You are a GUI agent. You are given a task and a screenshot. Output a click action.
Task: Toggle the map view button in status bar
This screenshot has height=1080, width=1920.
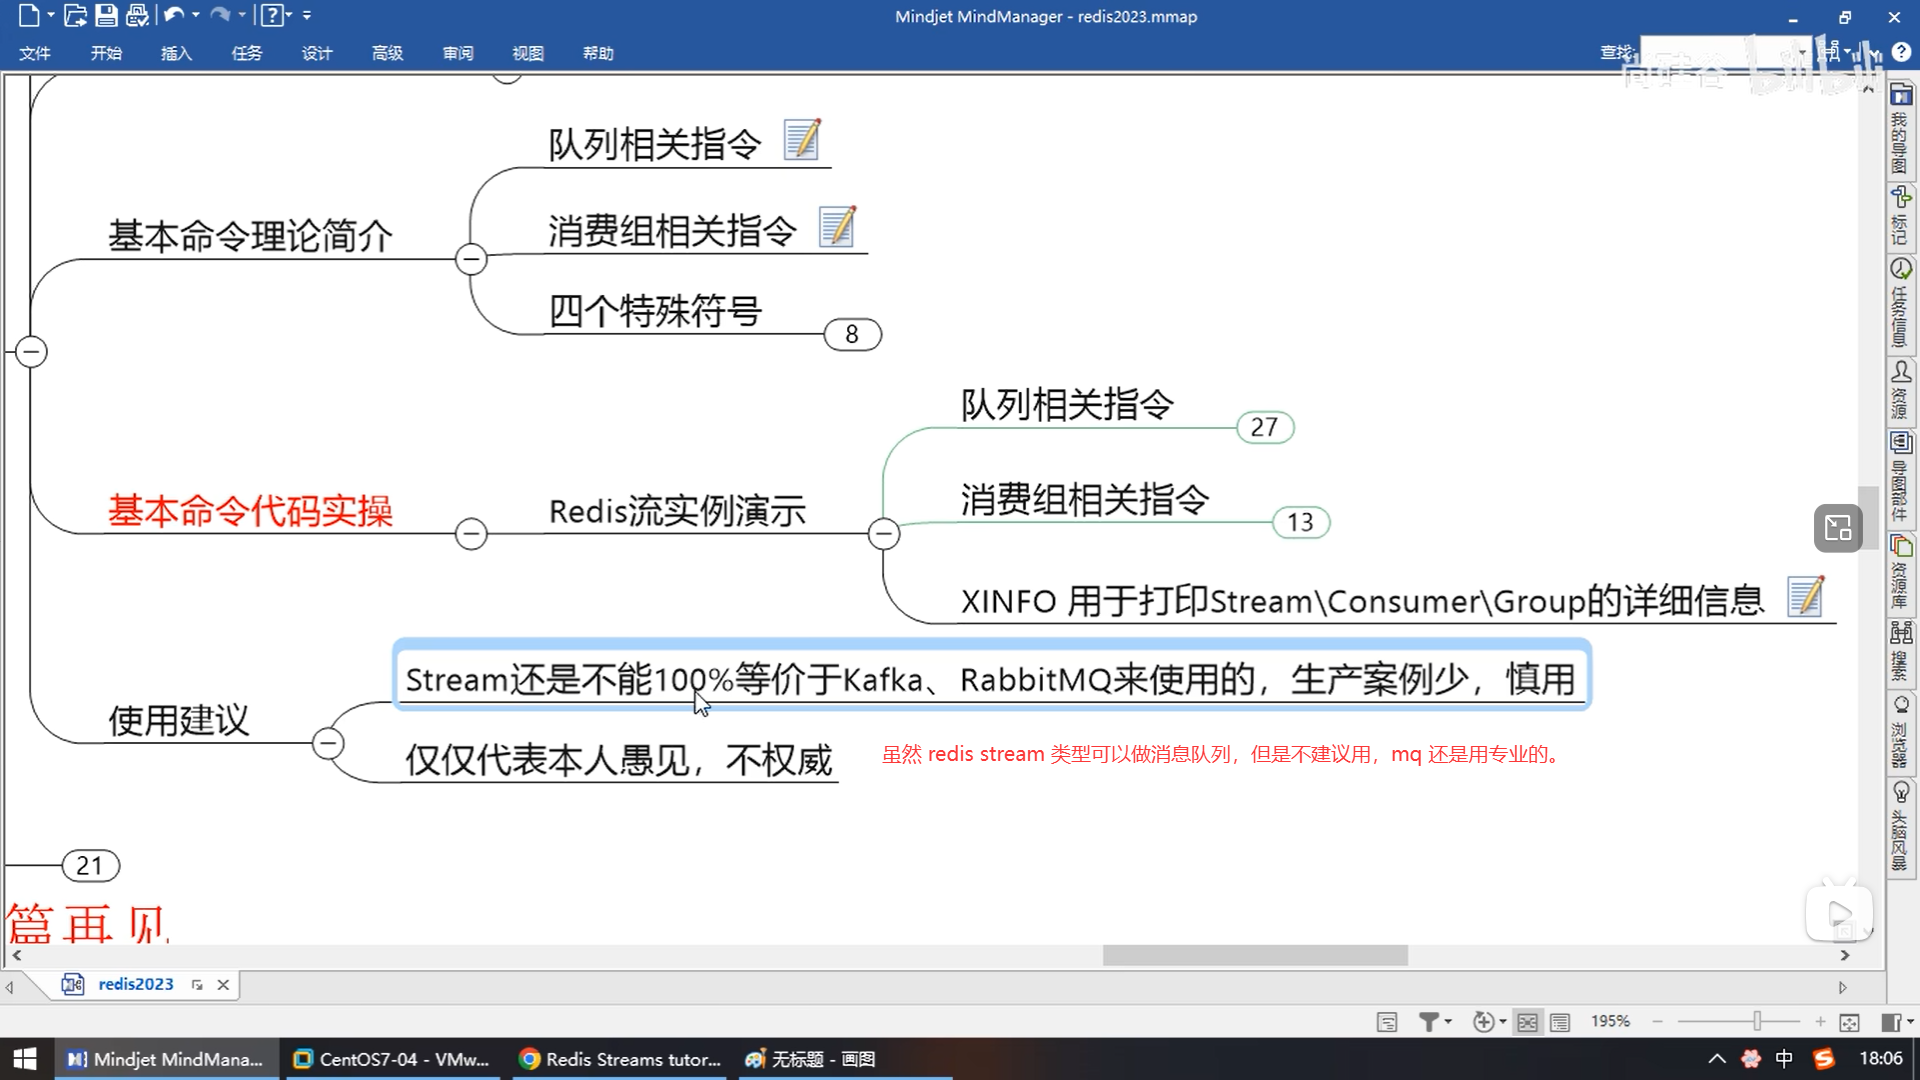1527,1021
